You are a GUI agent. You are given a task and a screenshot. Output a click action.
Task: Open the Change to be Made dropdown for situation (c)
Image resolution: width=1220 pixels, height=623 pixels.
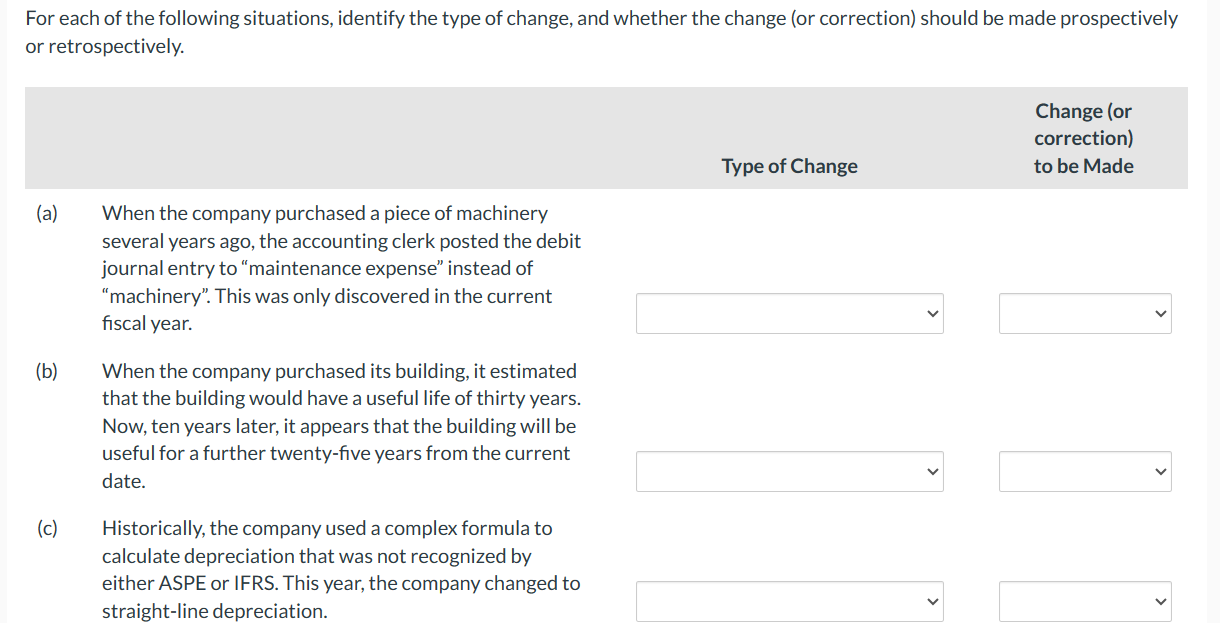point(1084,601)
